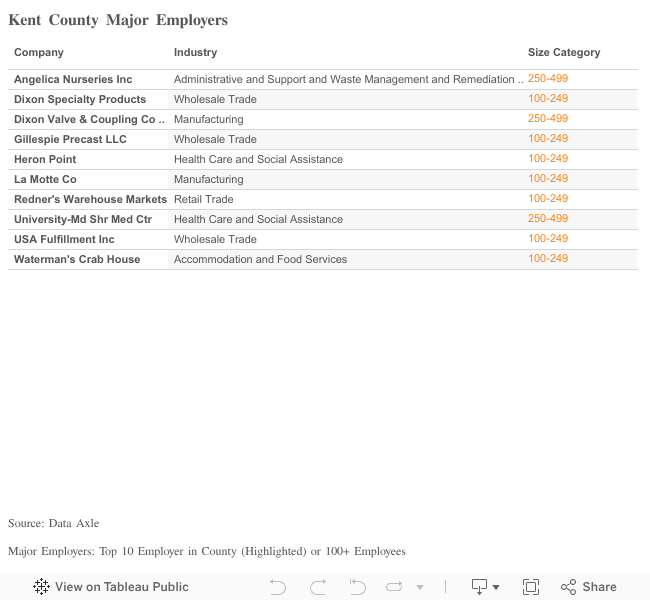Viewport: 650px width, 600px height.
Task: Expand the Download options arrow
Action: (496, 587)
